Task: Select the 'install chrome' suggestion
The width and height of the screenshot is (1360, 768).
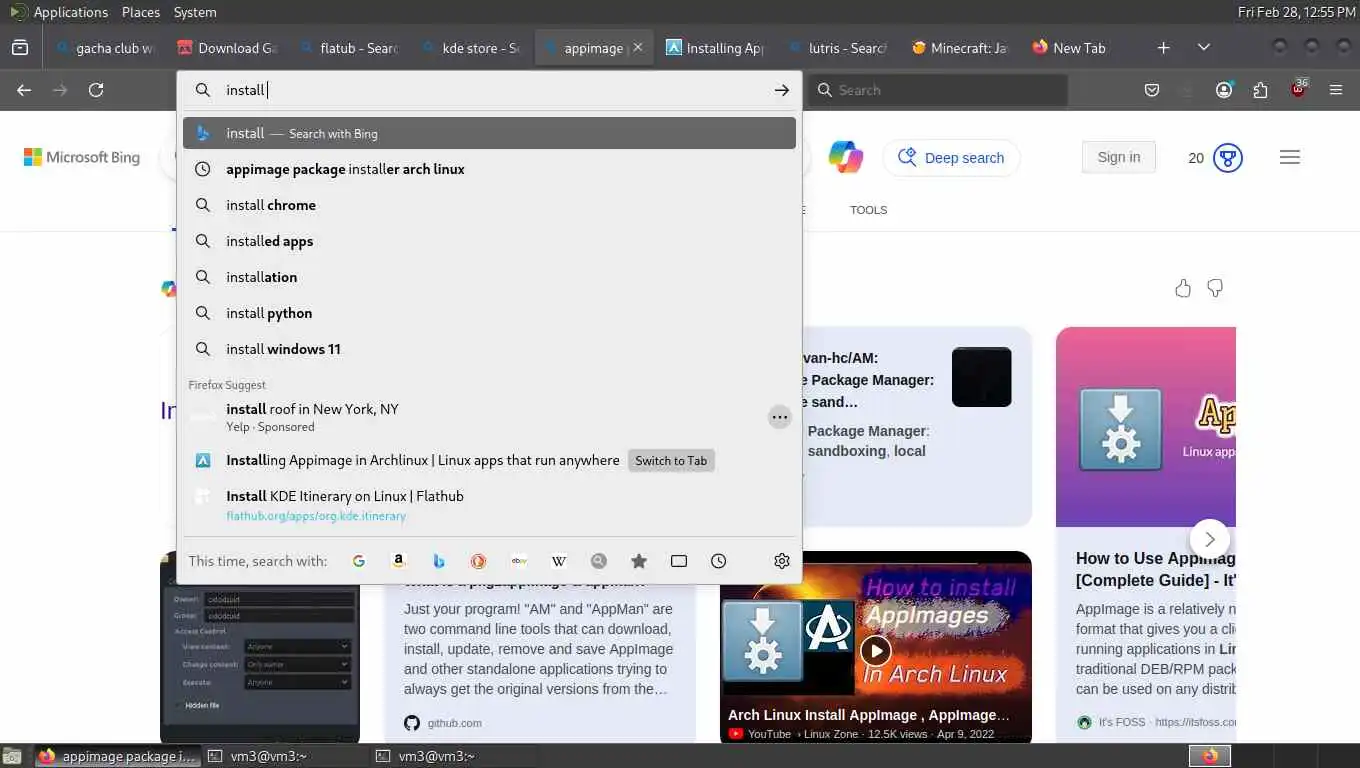Action: [x=489, y=205]
